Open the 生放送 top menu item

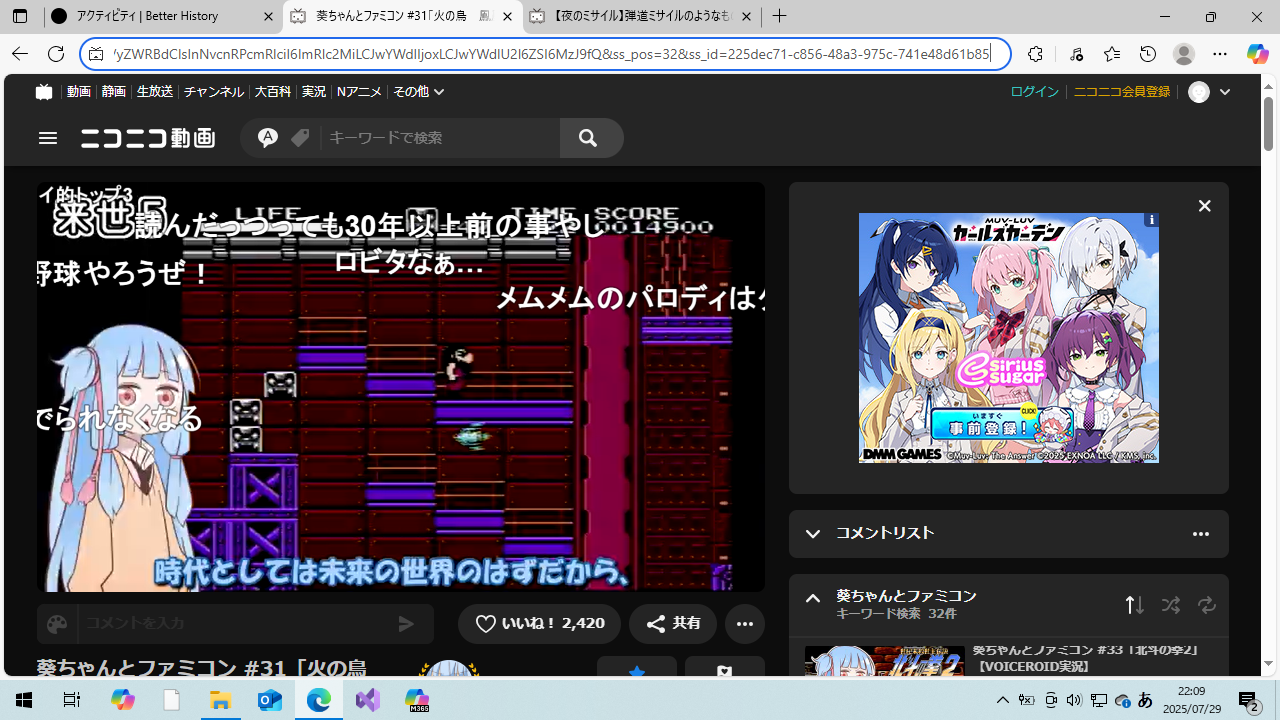155,91
